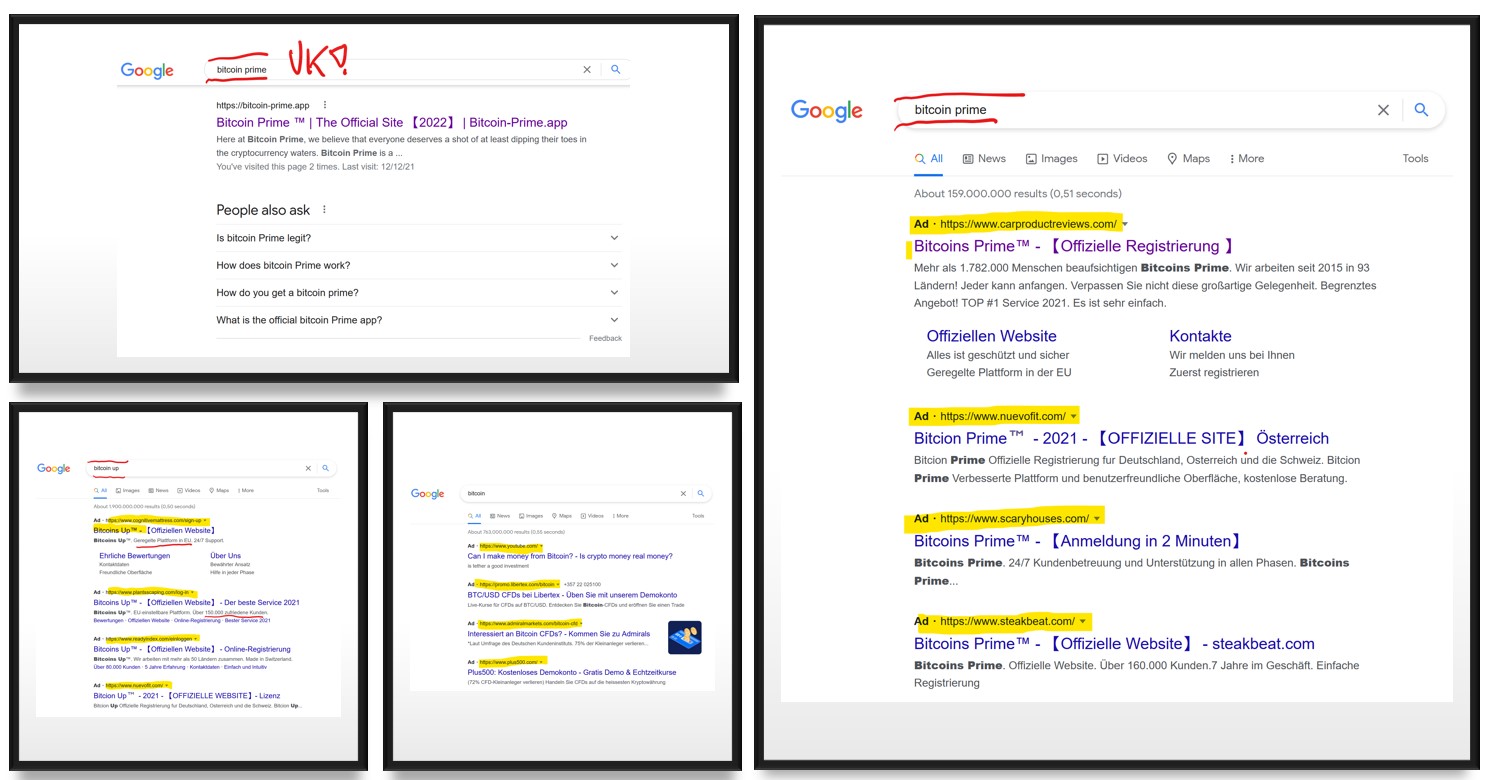Switch to the Images tab on the Bitcoins Prime ads page
1490x780 pixels.
[x=1051, y=158]
